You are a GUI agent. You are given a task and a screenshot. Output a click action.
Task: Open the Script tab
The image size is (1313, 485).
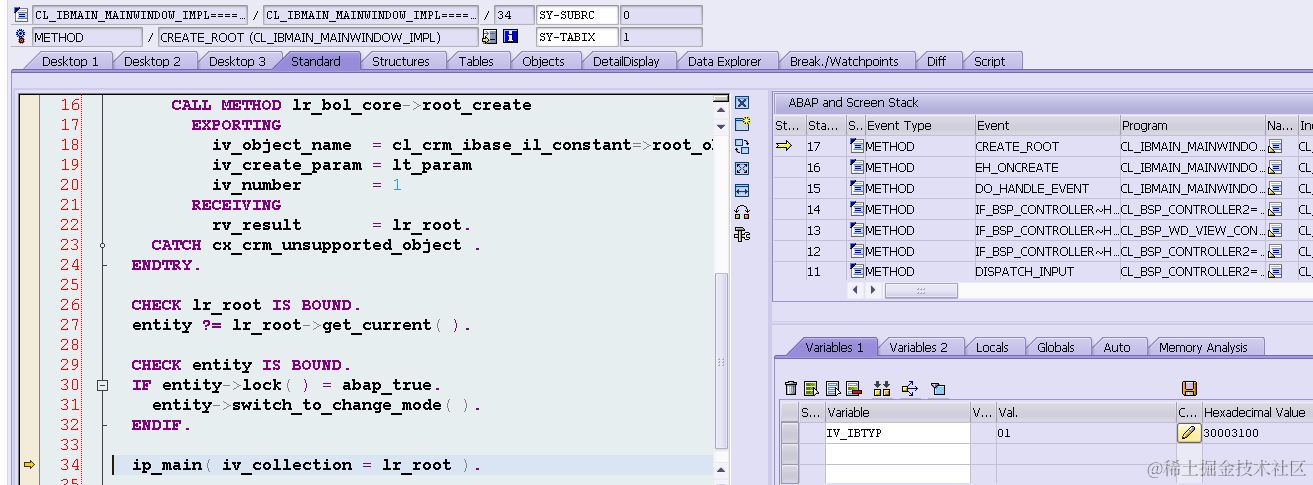tap(990, 61)
